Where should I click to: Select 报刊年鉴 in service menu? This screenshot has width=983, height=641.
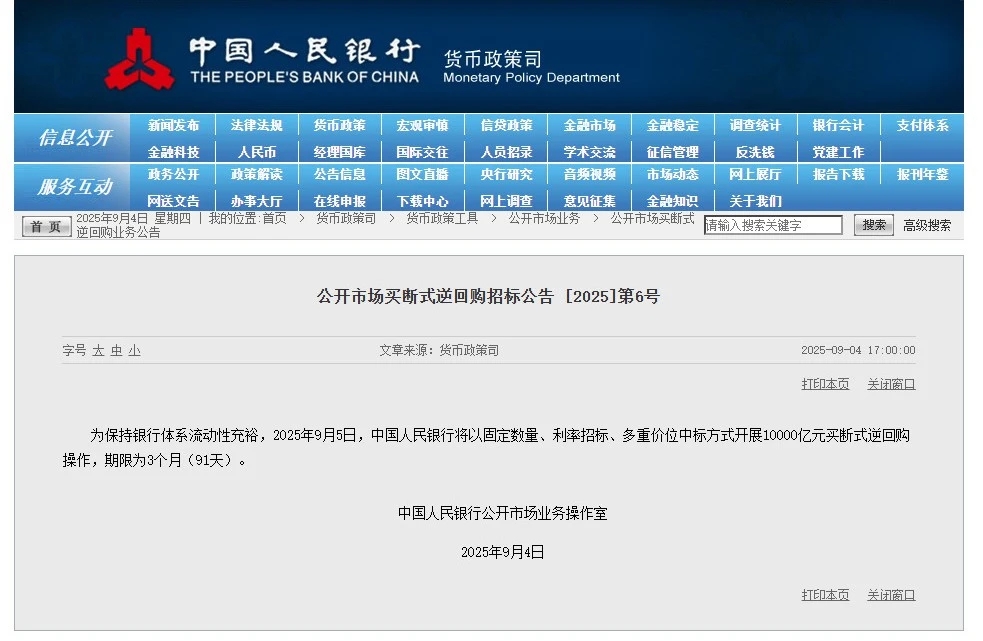click(x=922, y=174)
